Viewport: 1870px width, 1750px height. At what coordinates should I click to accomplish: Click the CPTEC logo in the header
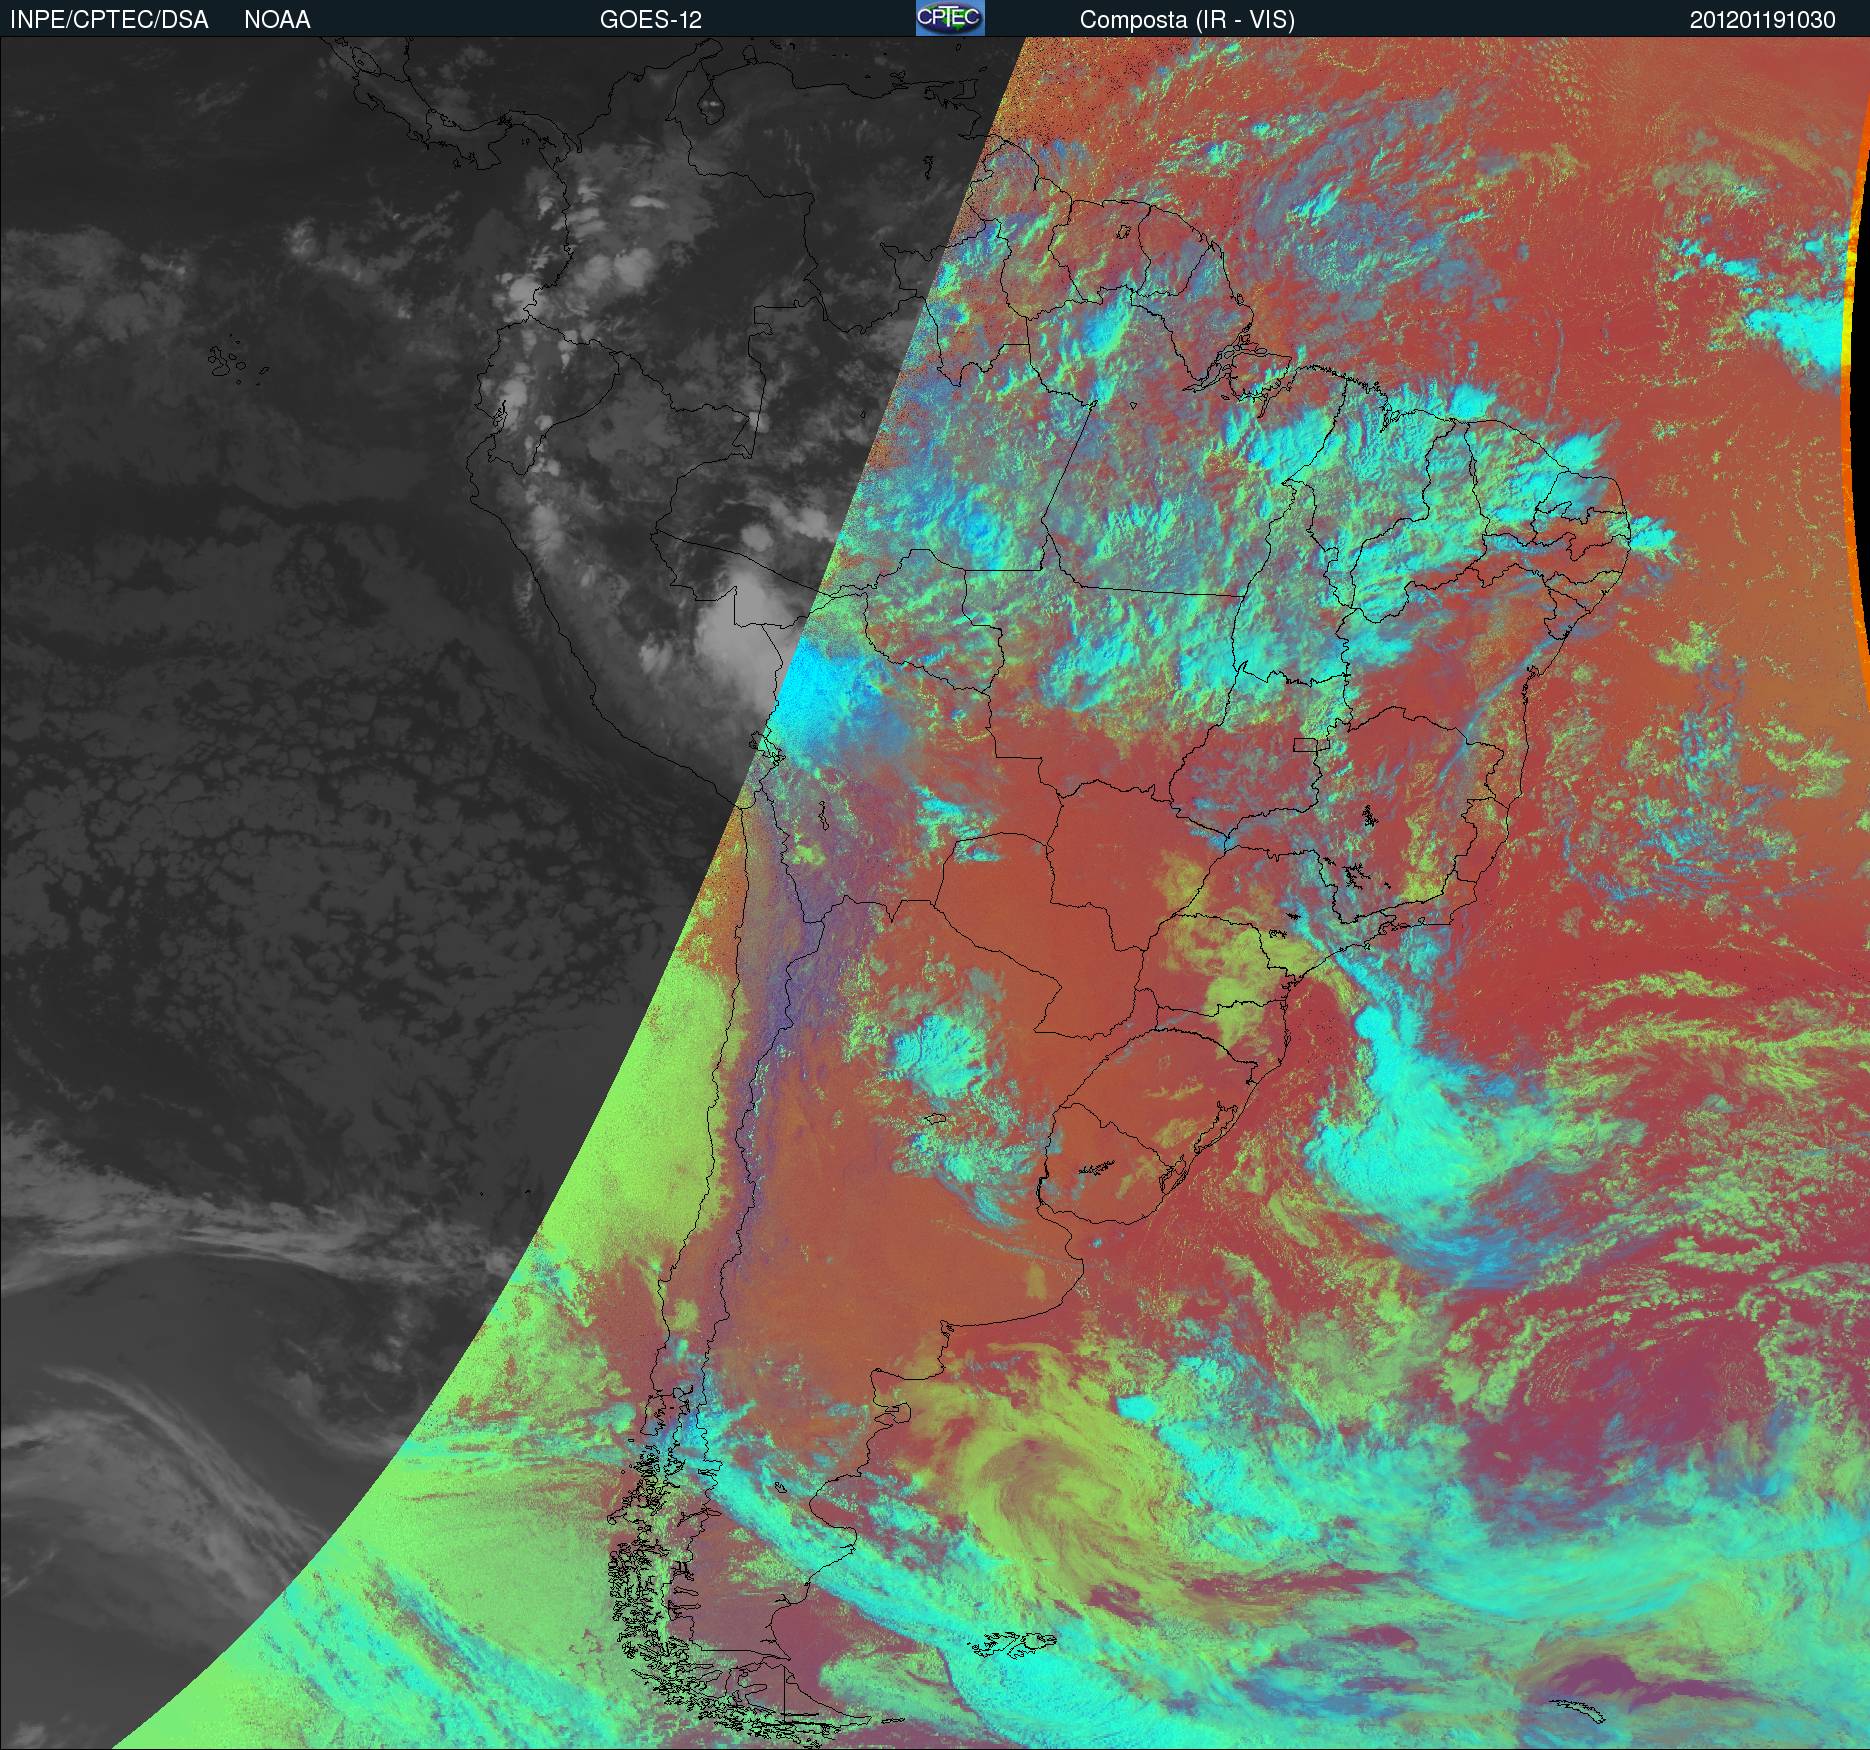coord(950,18)
